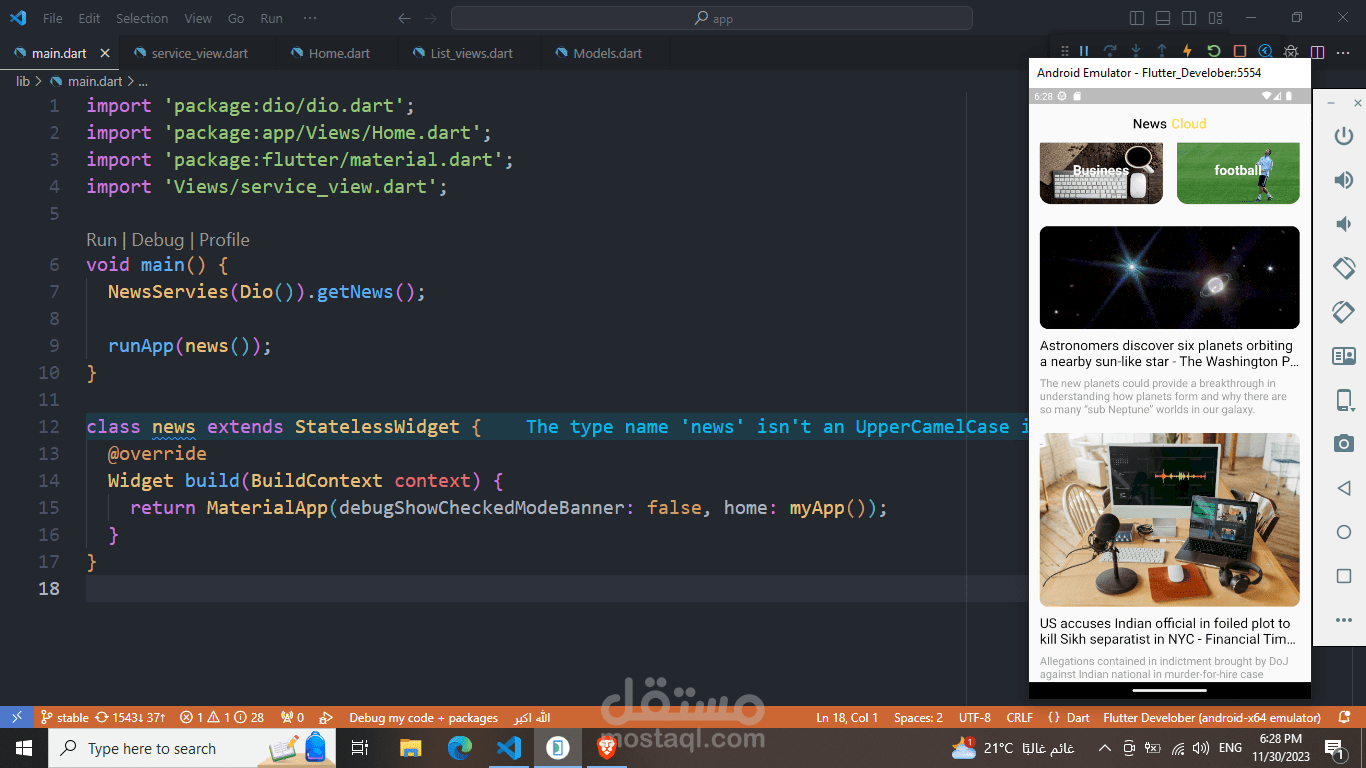Viewport: 1366px width, 768px height.
Task: Go back using emulator back triangle
Action: coord(1344,488)
